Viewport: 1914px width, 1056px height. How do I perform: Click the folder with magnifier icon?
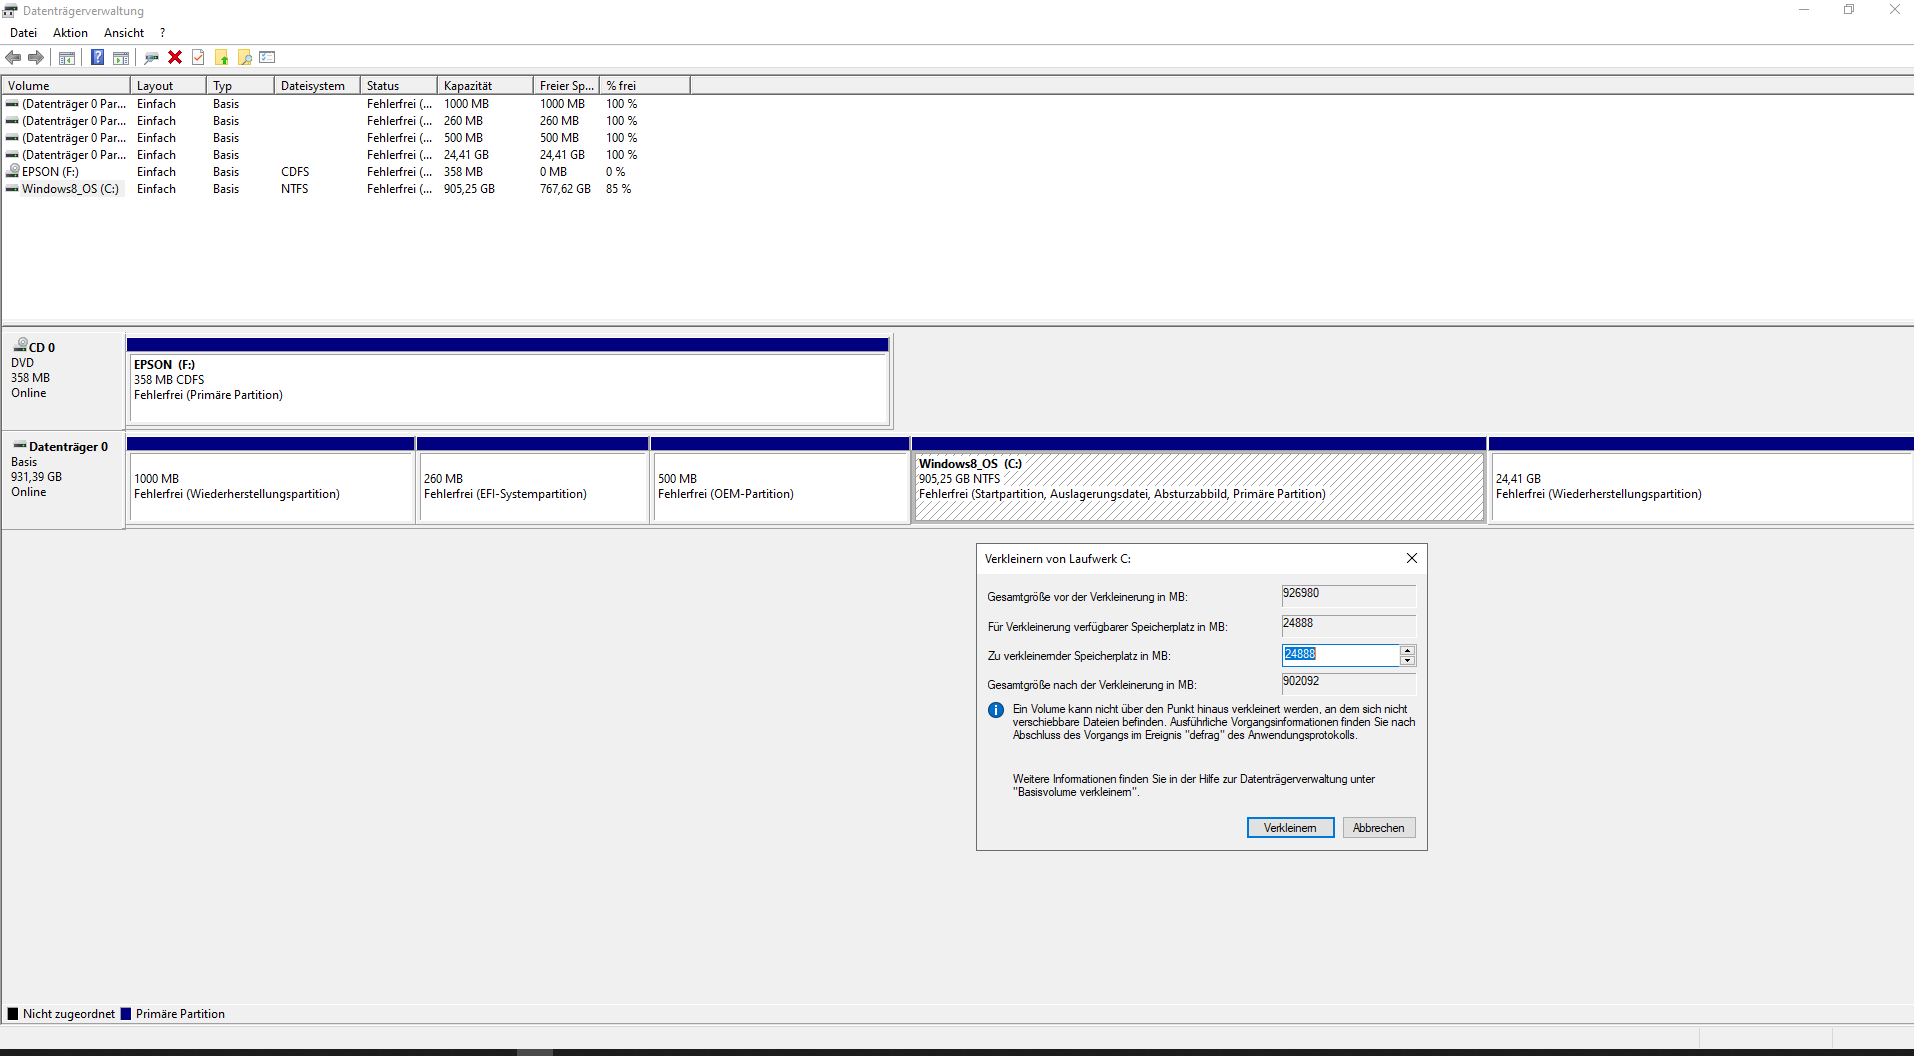pyautogui.click(x=245, y=58)
